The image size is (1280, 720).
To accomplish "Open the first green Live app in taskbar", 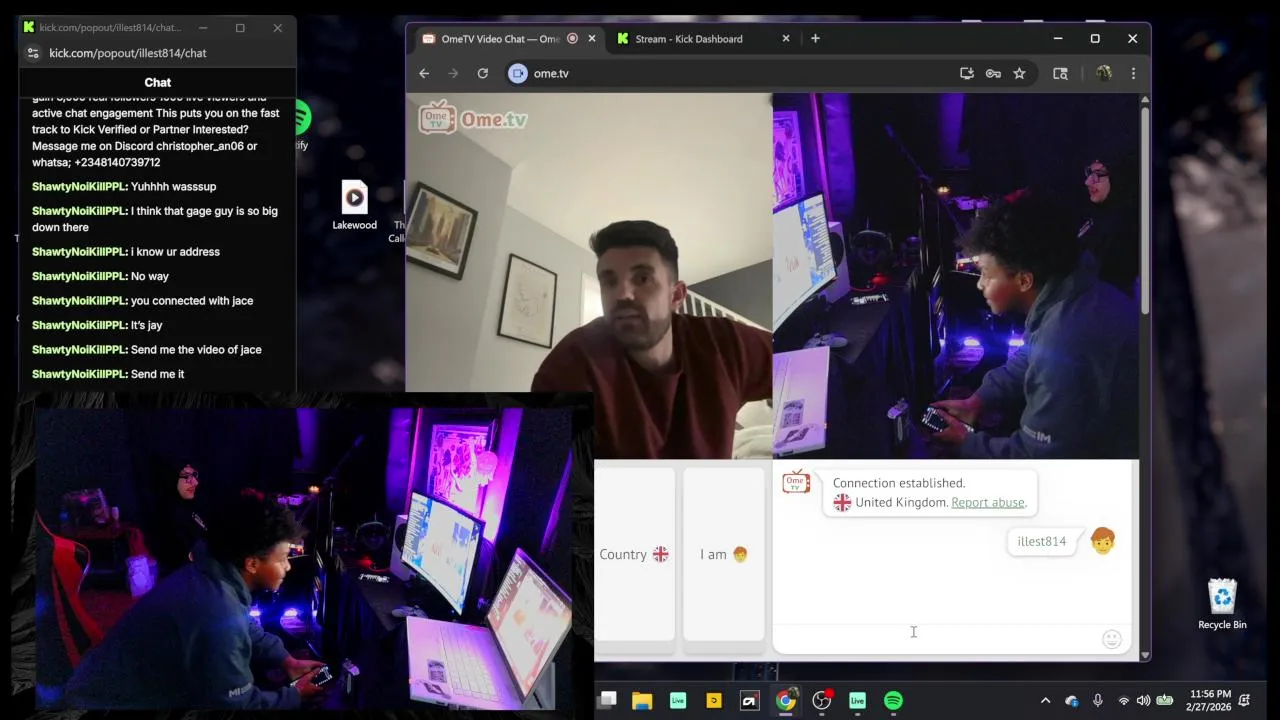I will point(678,701).
